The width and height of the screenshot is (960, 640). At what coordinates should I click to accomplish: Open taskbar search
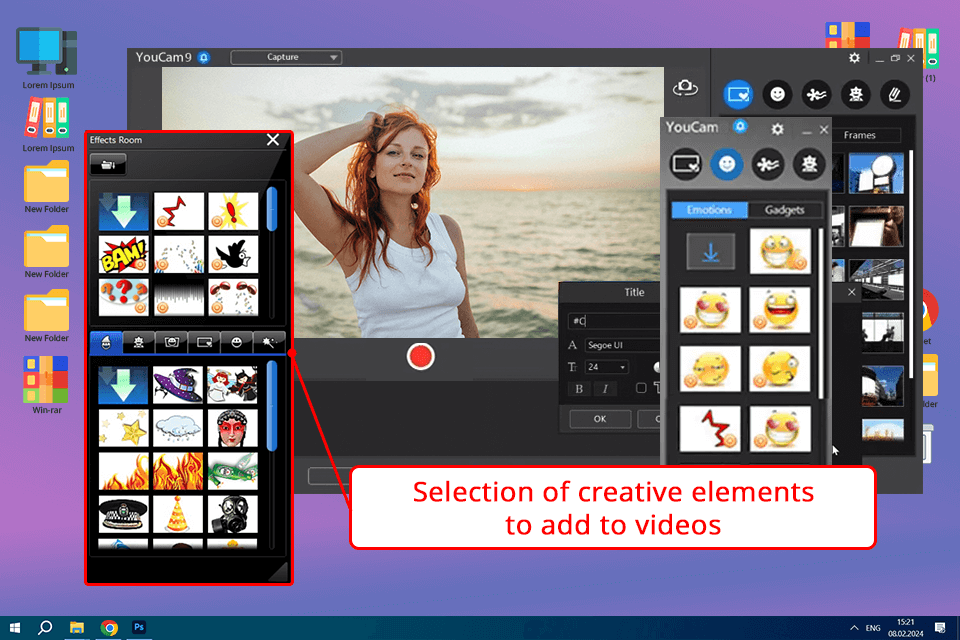click(45, 628)
